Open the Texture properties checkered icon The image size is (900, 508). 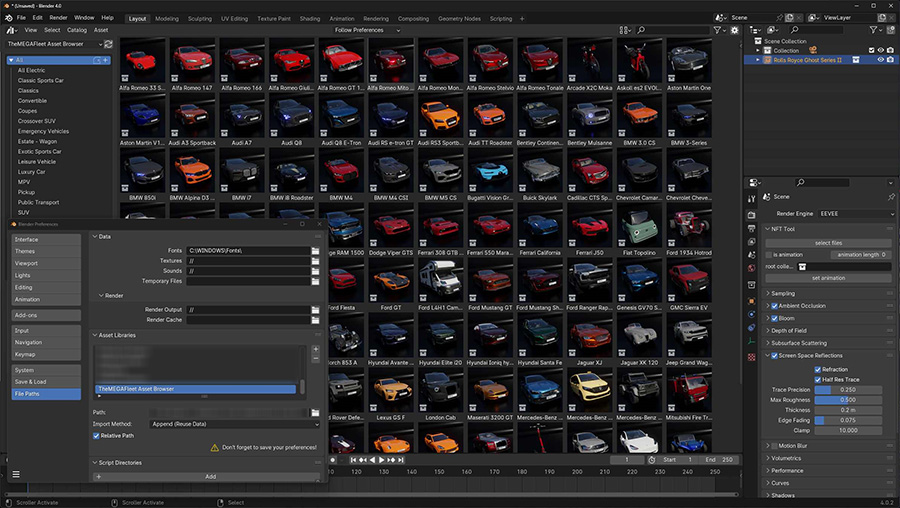coord(751,357)
